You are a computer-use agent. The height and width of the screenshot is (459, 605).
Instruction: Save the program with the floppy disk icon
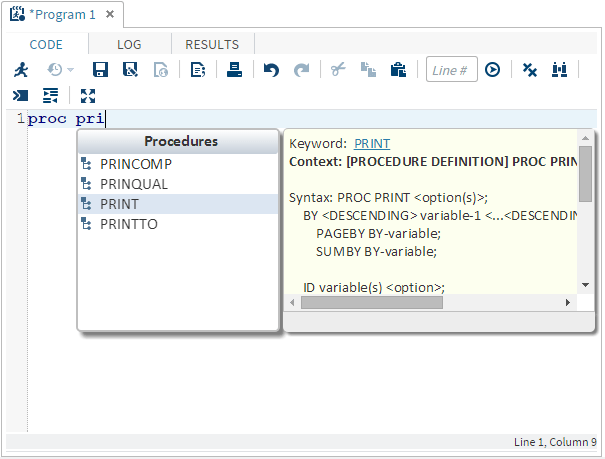(x=100, y=70)
